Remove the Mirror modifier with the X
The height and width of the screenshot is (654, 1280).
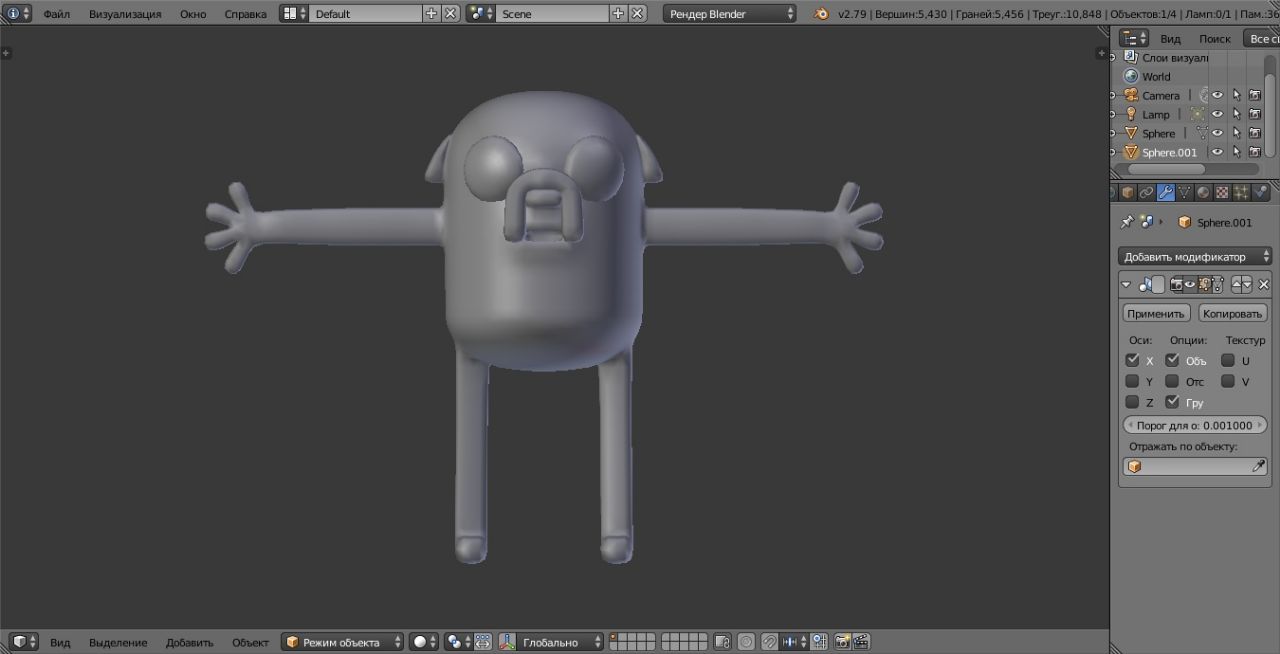(1263, 285)
